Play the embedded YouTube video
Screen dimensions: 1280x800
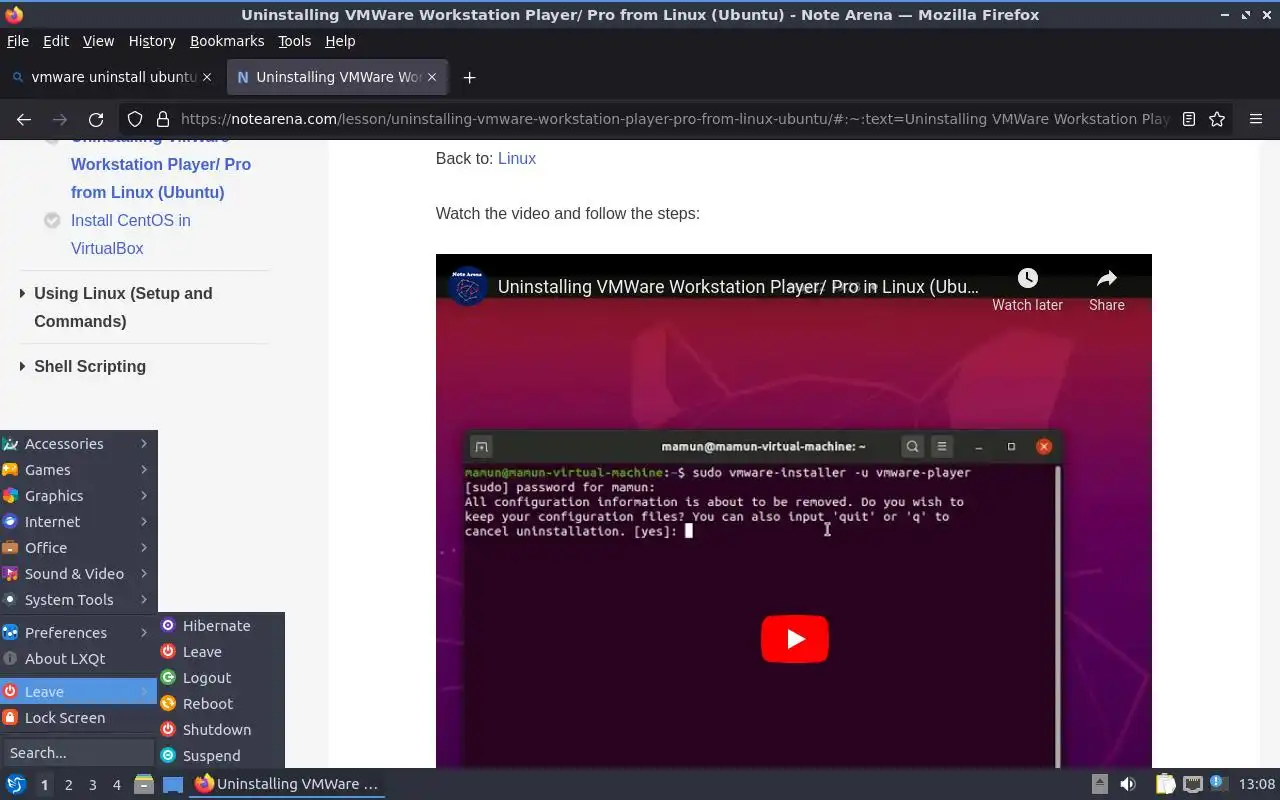[x=795, y=639]
